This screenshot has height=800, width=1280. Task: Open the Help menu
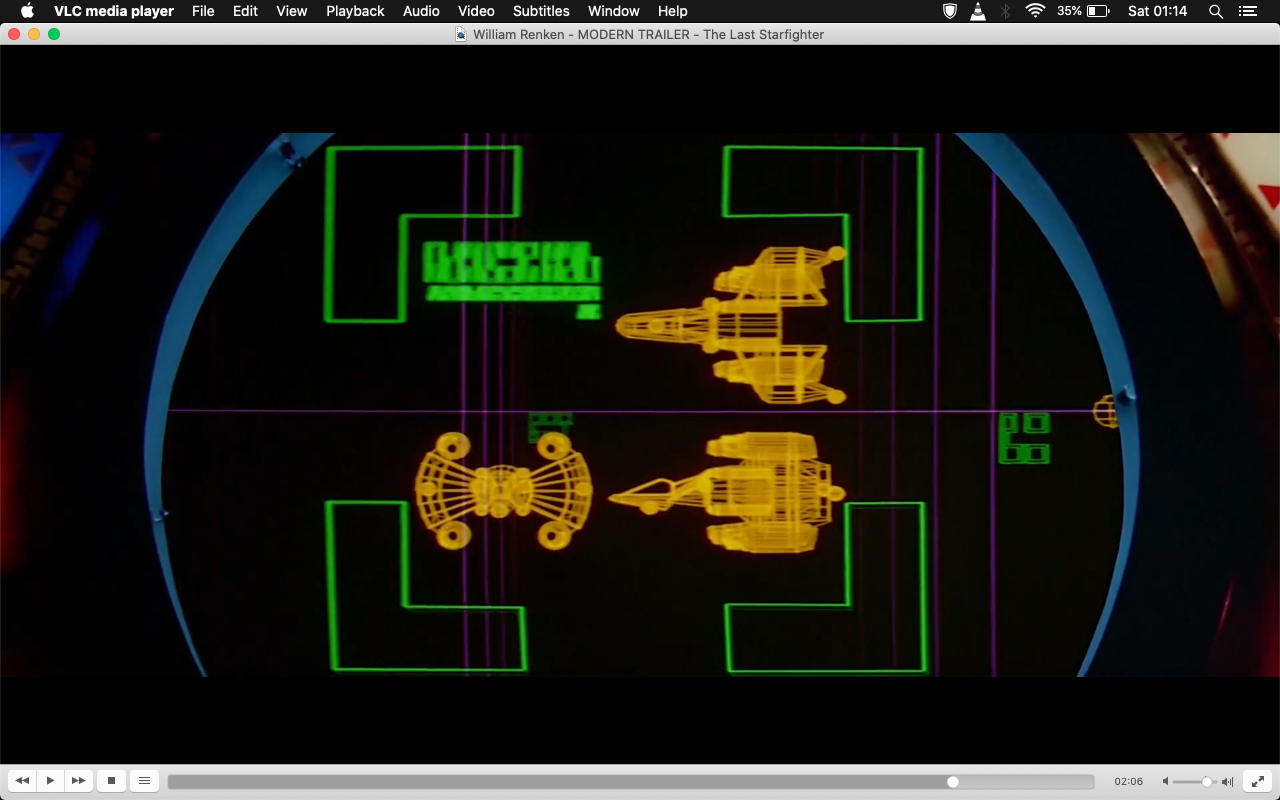673,11
